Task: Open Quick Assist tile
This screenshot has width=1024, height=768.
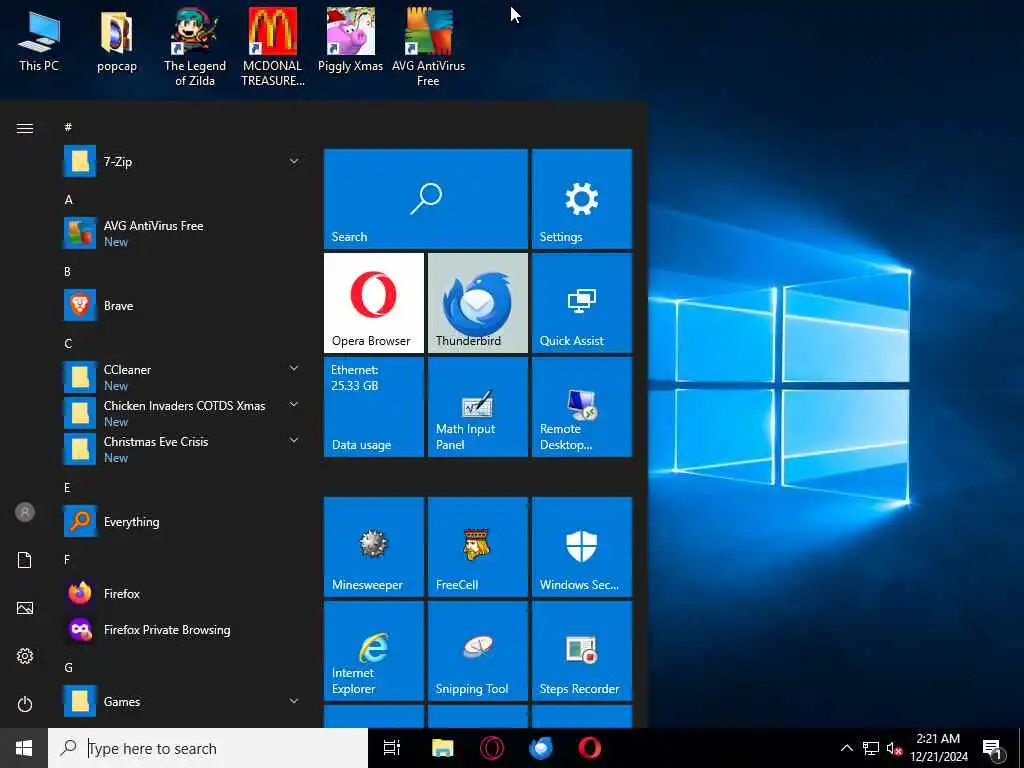Action: click(582, 303)
